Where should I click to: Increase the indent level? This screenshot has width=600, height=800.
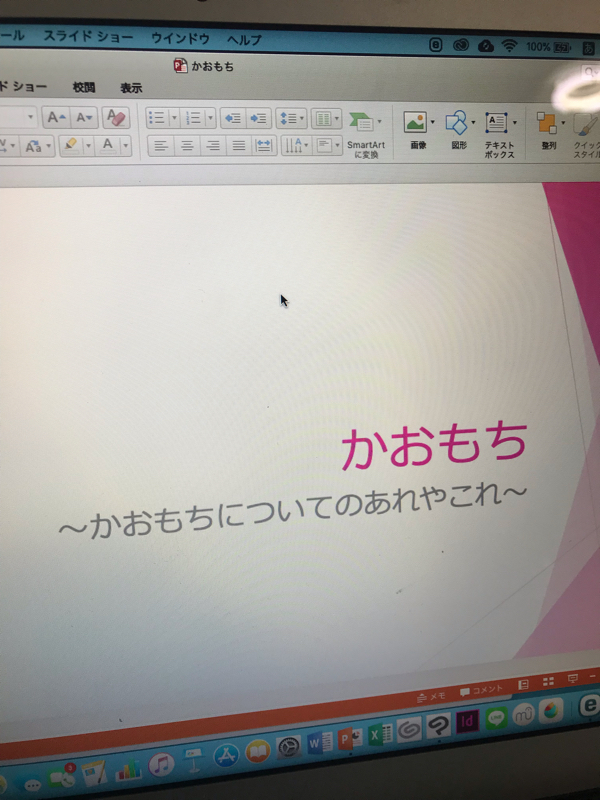(259, 118)
